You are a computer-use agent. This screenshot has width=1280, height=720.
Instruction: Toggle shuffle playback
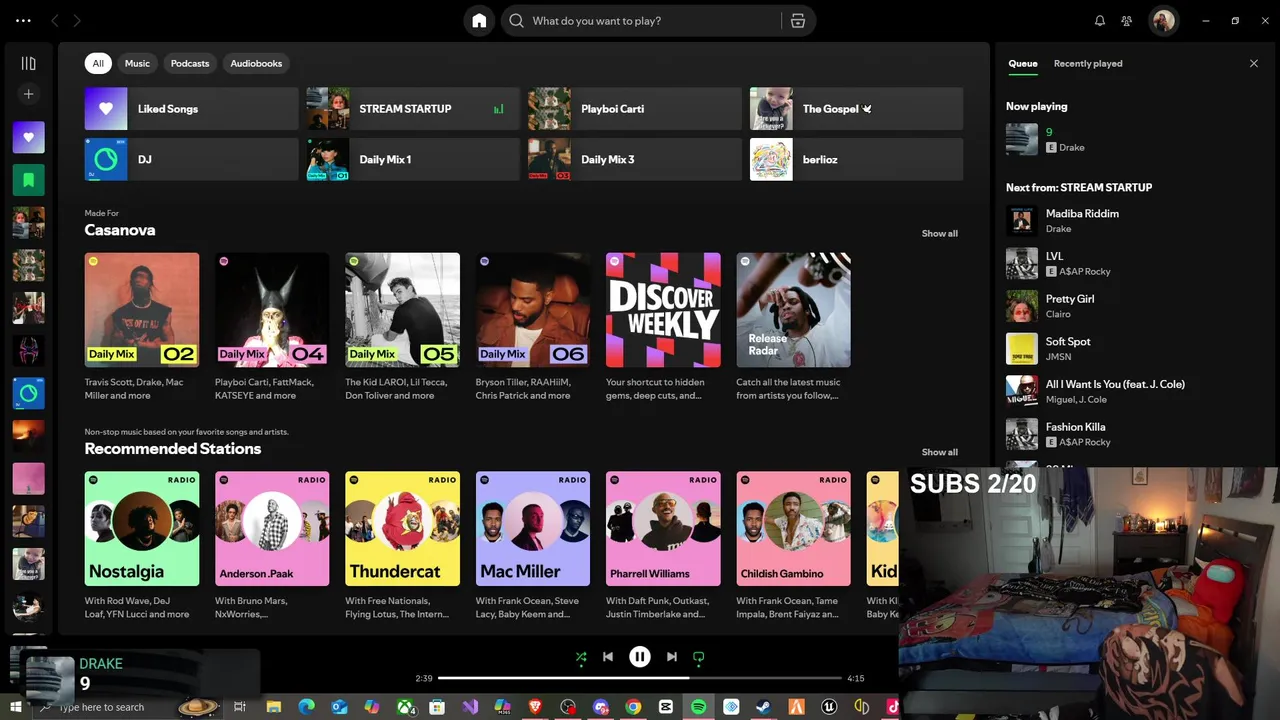tap(581, 657)
